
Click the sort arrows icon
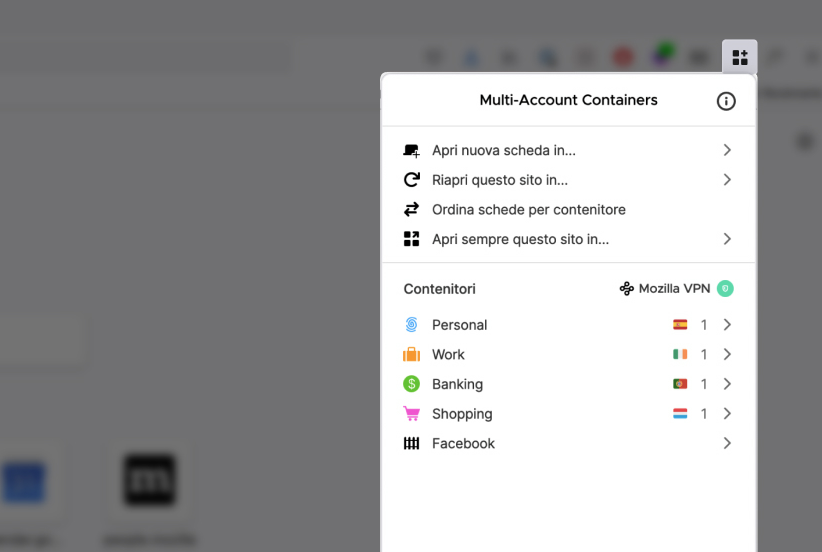coord(412,209)
